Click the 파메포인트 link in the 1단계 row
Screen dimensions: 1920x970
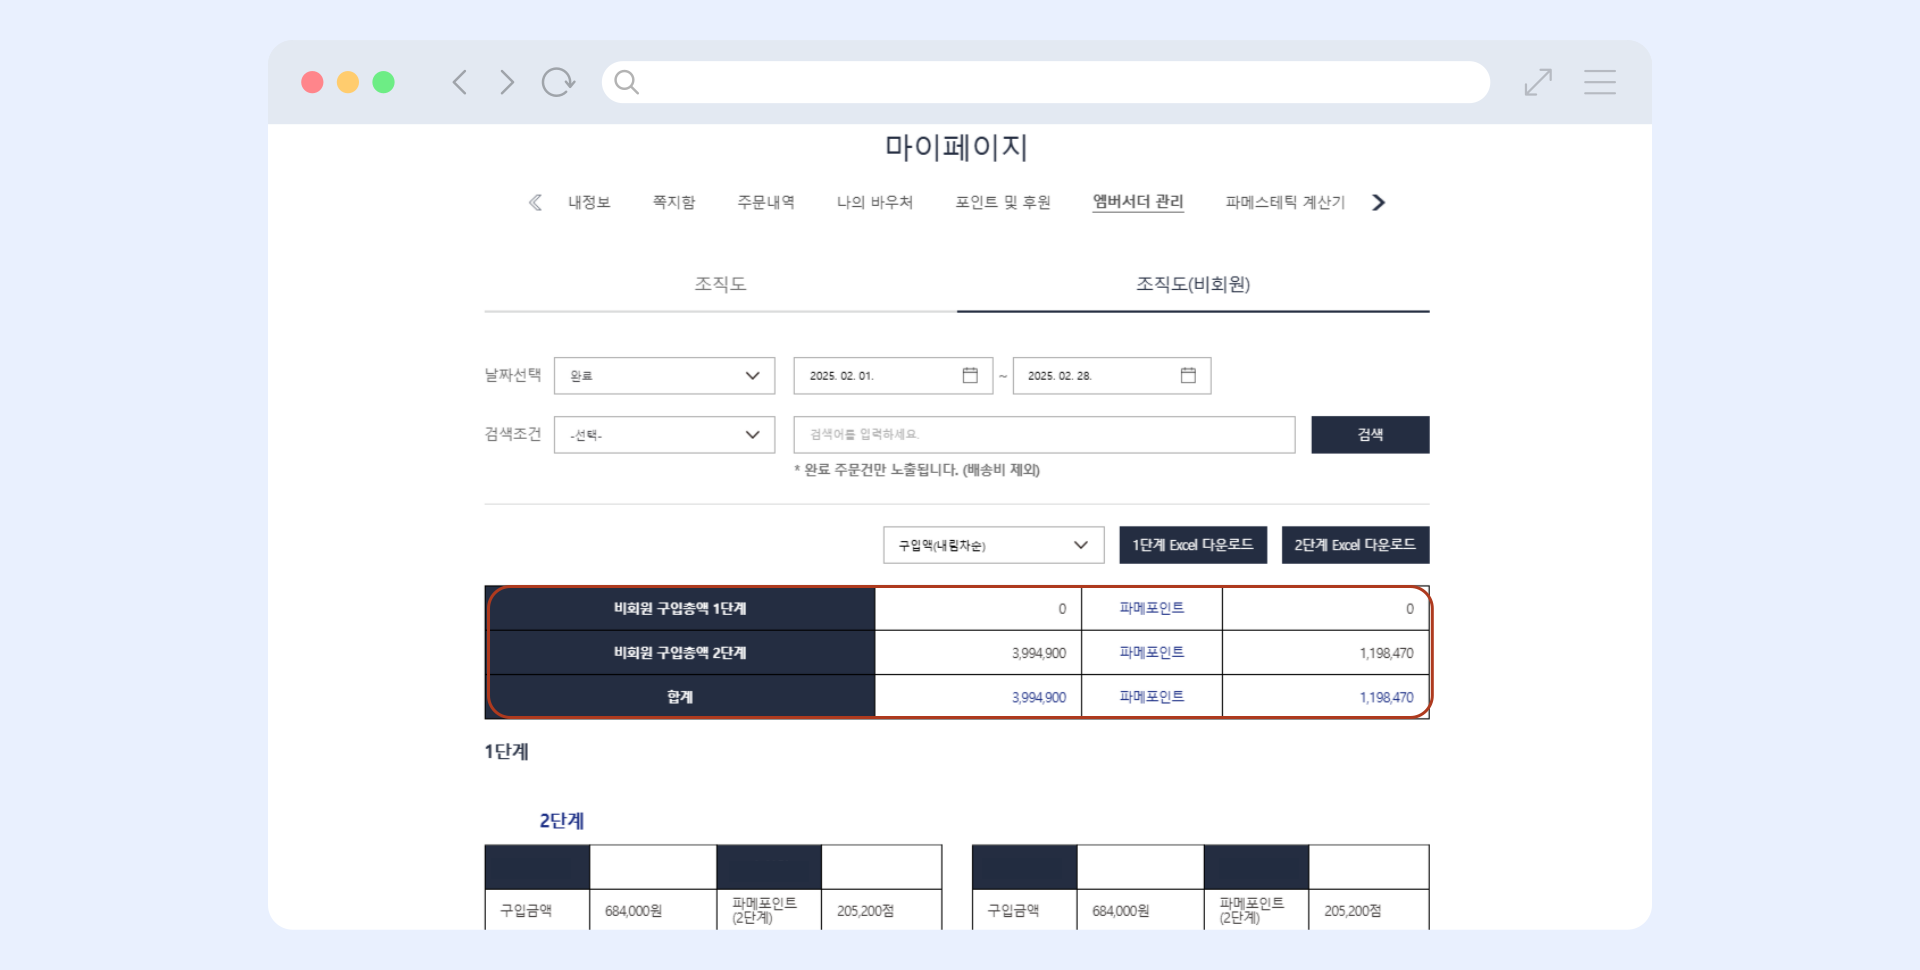click(x=1152, y=608)
